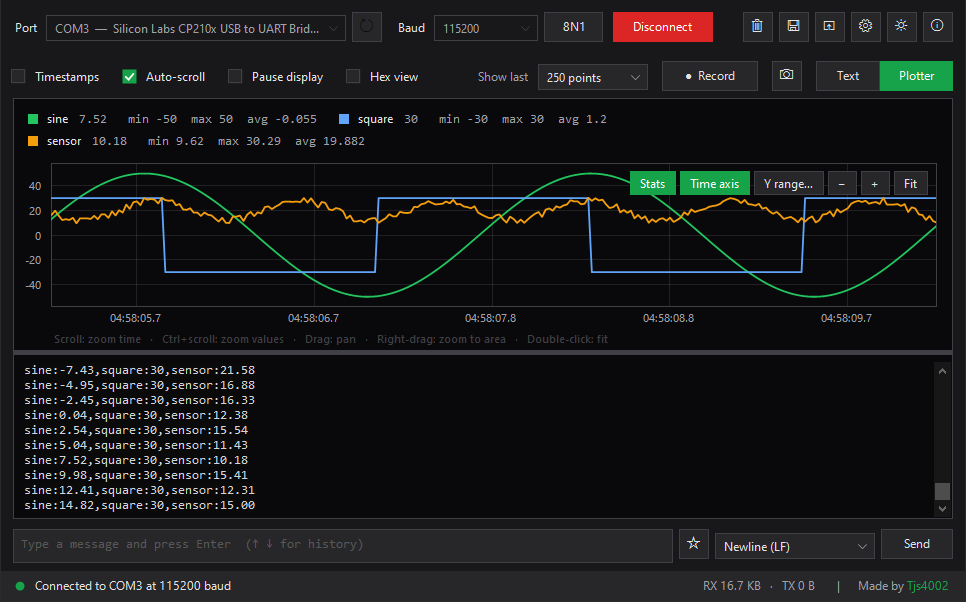Click the export window icon

click(829, 26)
